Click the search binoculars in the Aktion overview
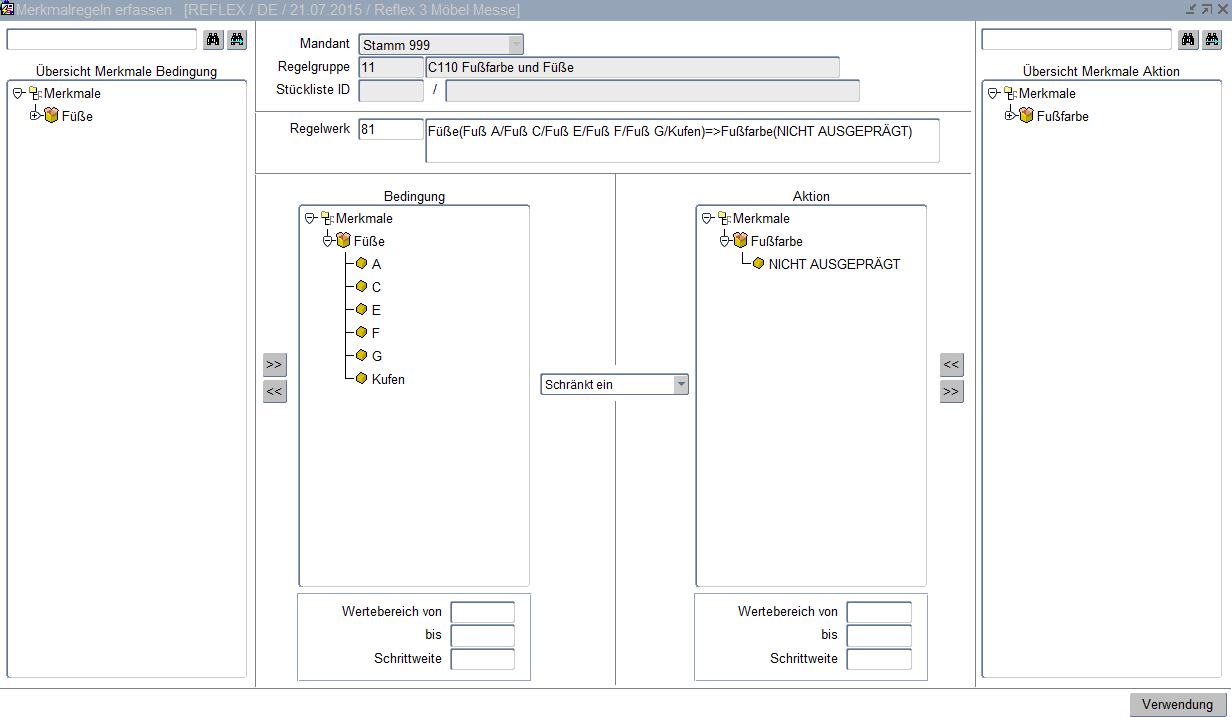This screenshot has height=717, width=1232. tap(1188, 39)
